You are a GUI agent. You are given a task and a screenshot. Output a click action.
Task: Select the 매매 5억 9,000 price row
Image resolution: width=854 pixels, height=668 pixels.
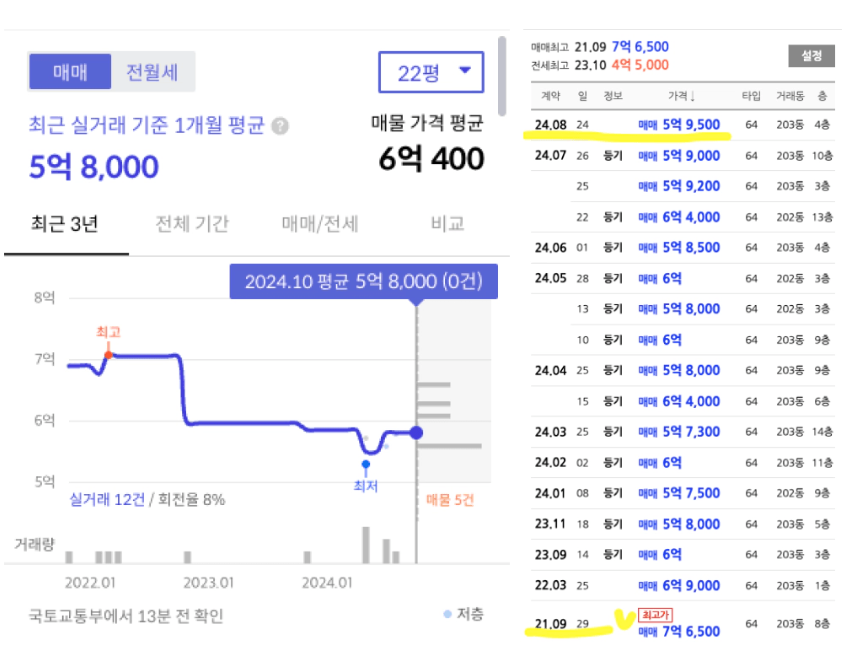pos(682,156)
